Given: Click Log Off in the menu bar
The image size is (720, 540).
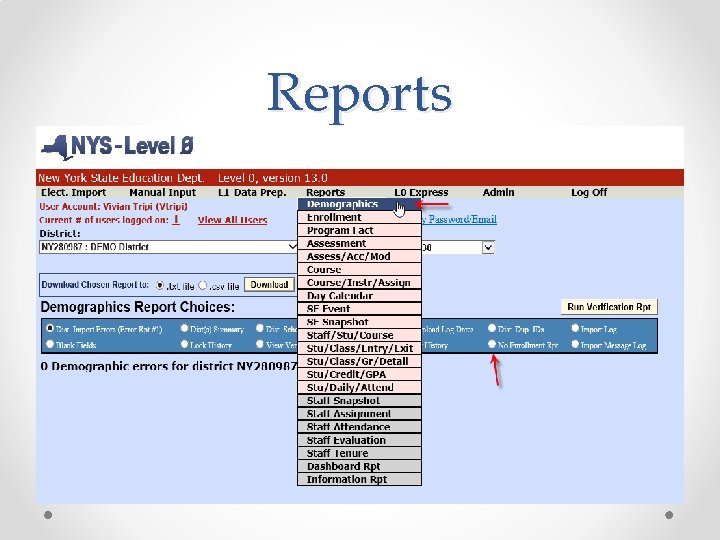Looking at the screenshot, I should [589, 192].
